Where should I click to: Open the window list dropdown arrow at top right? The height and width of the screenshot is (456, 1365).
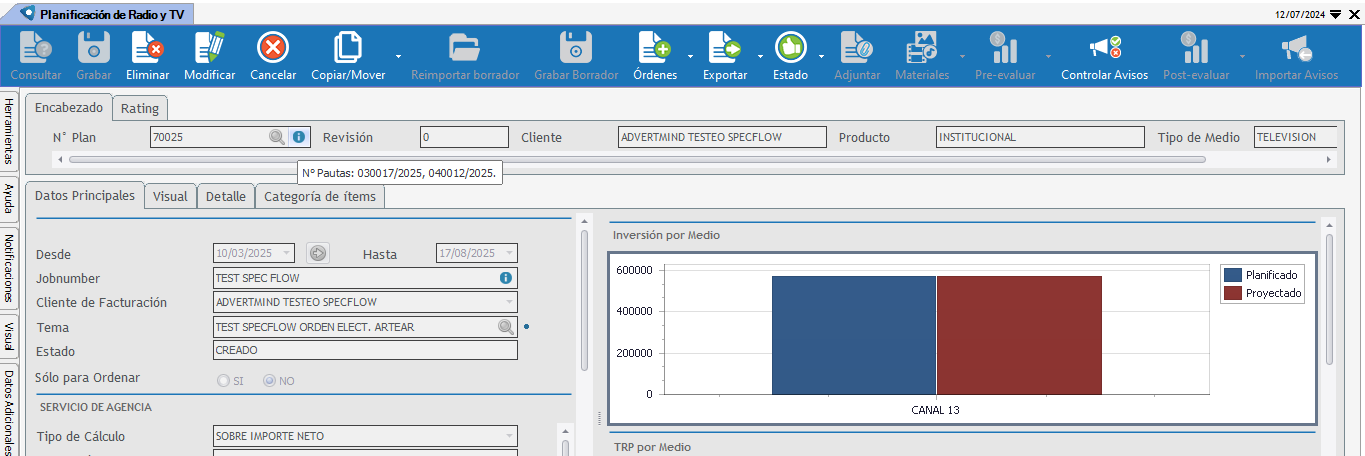(x=1335, y=14)
